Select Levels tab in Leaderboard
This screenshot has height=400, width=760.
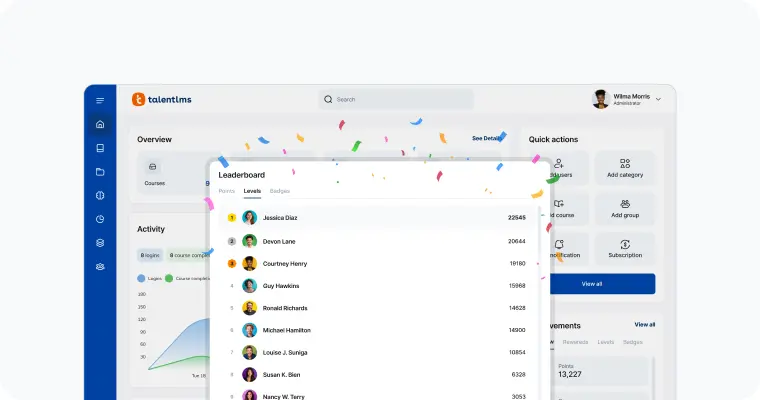pos(252,190)
